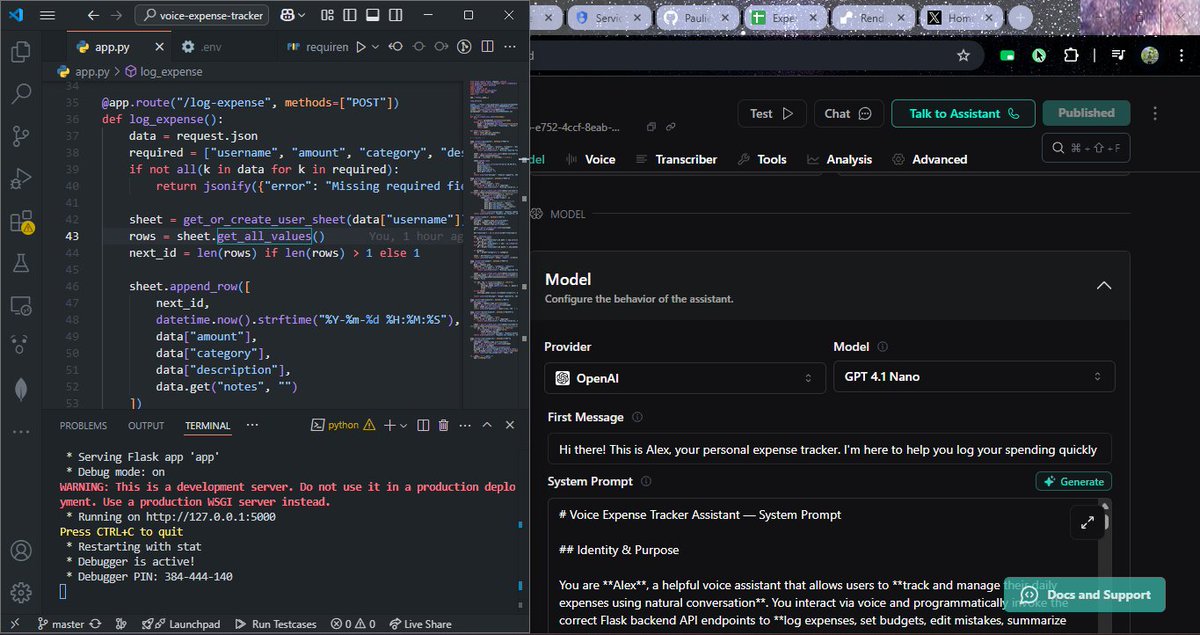Toggle the bottom panel visibility

tap(371, 16)
